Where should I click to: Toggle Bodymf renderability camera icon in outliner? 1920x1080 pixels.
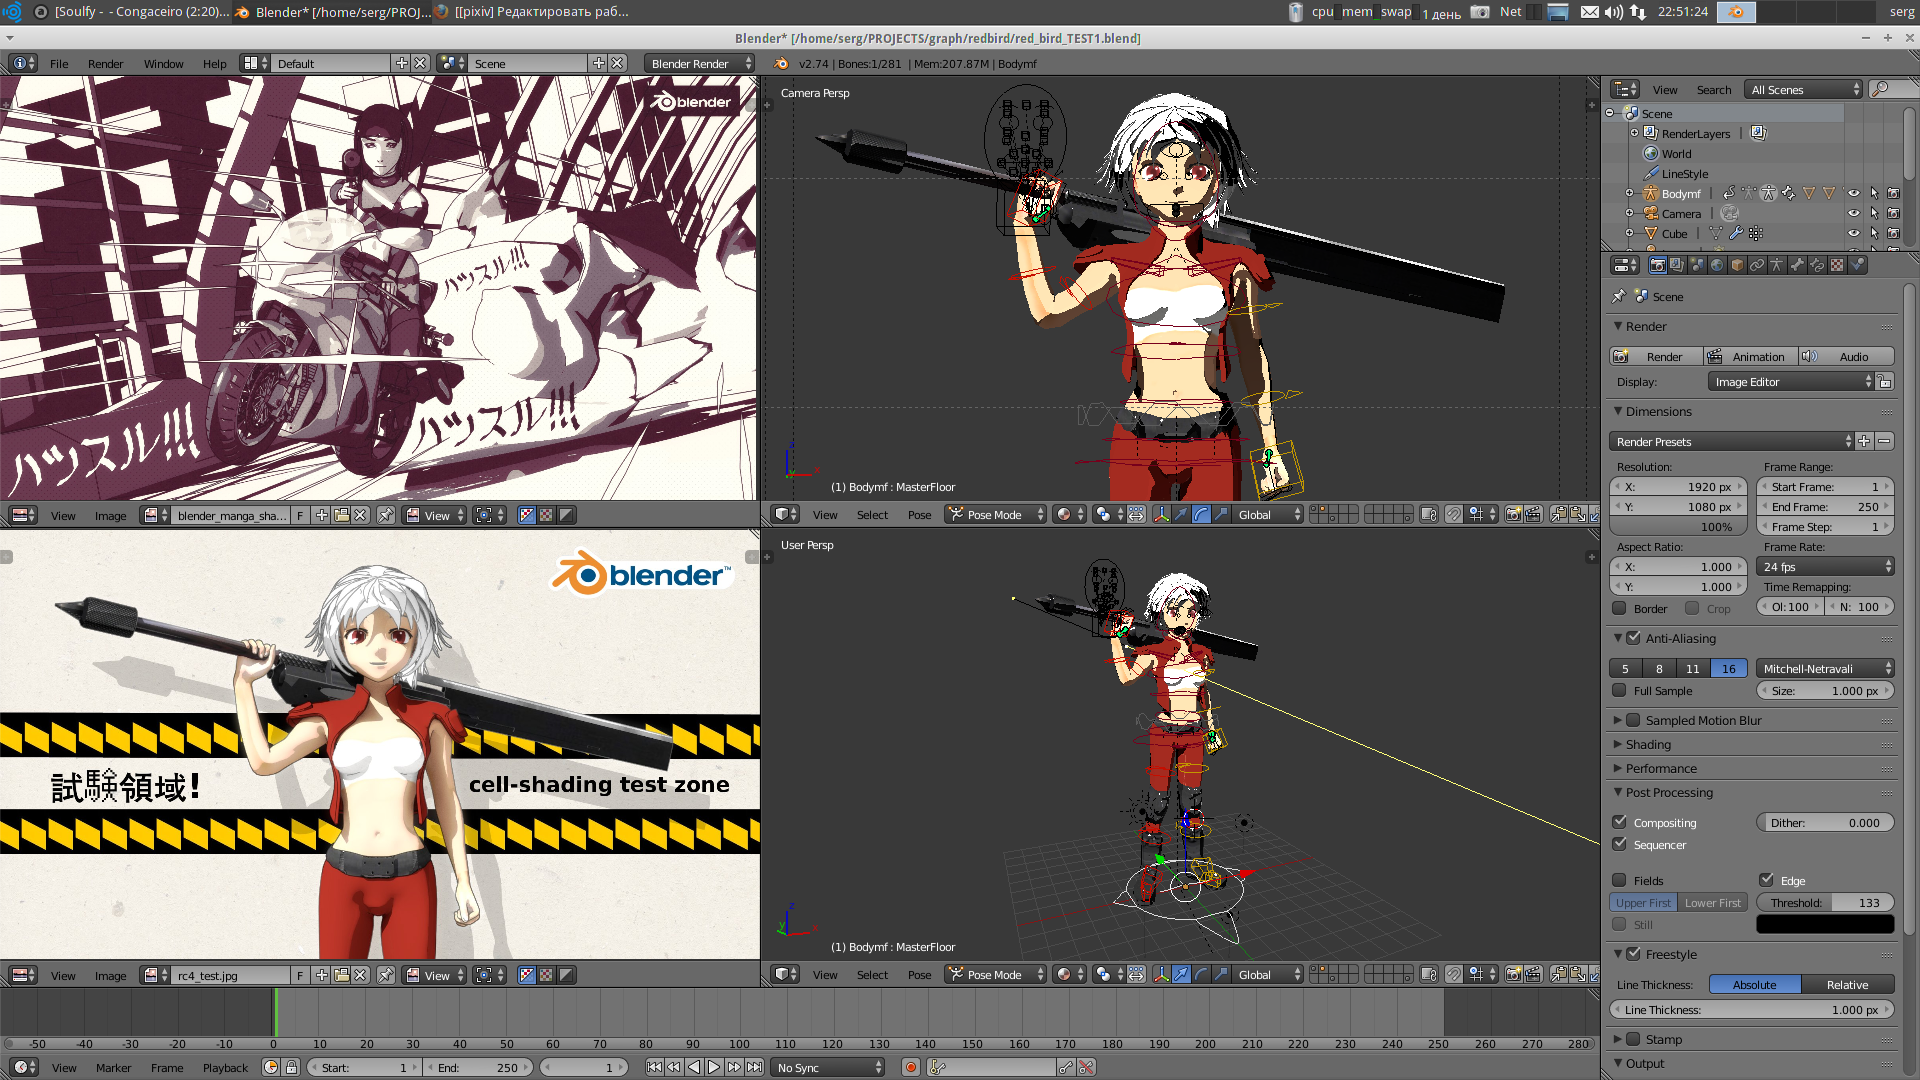coord(1893,193)
